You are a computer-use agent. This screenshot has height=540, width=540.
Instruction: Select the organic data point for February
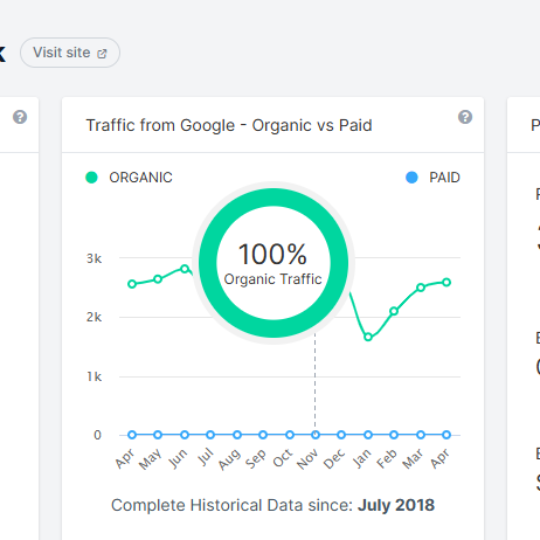394,311
